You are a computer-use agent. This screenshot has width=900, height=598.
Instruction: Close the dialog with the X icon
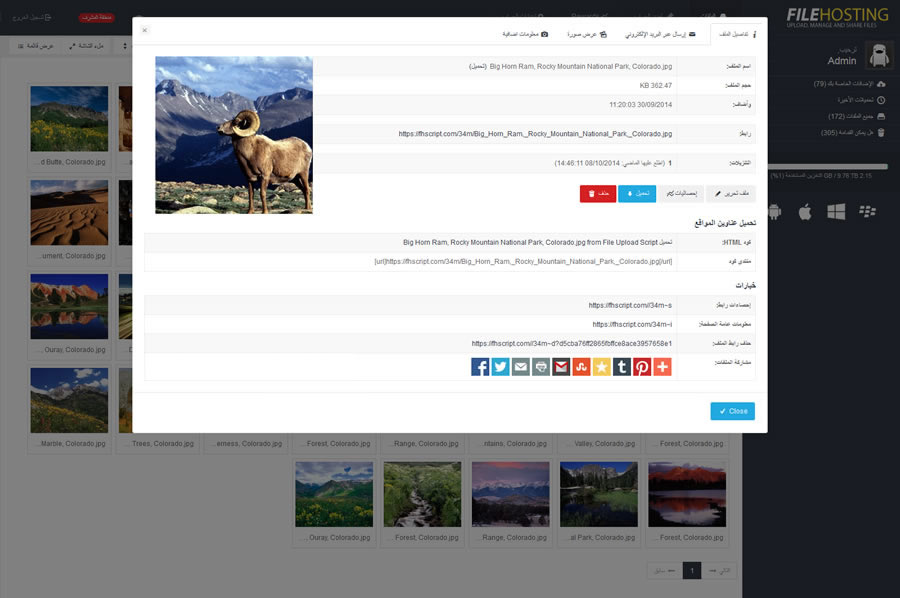145,30
